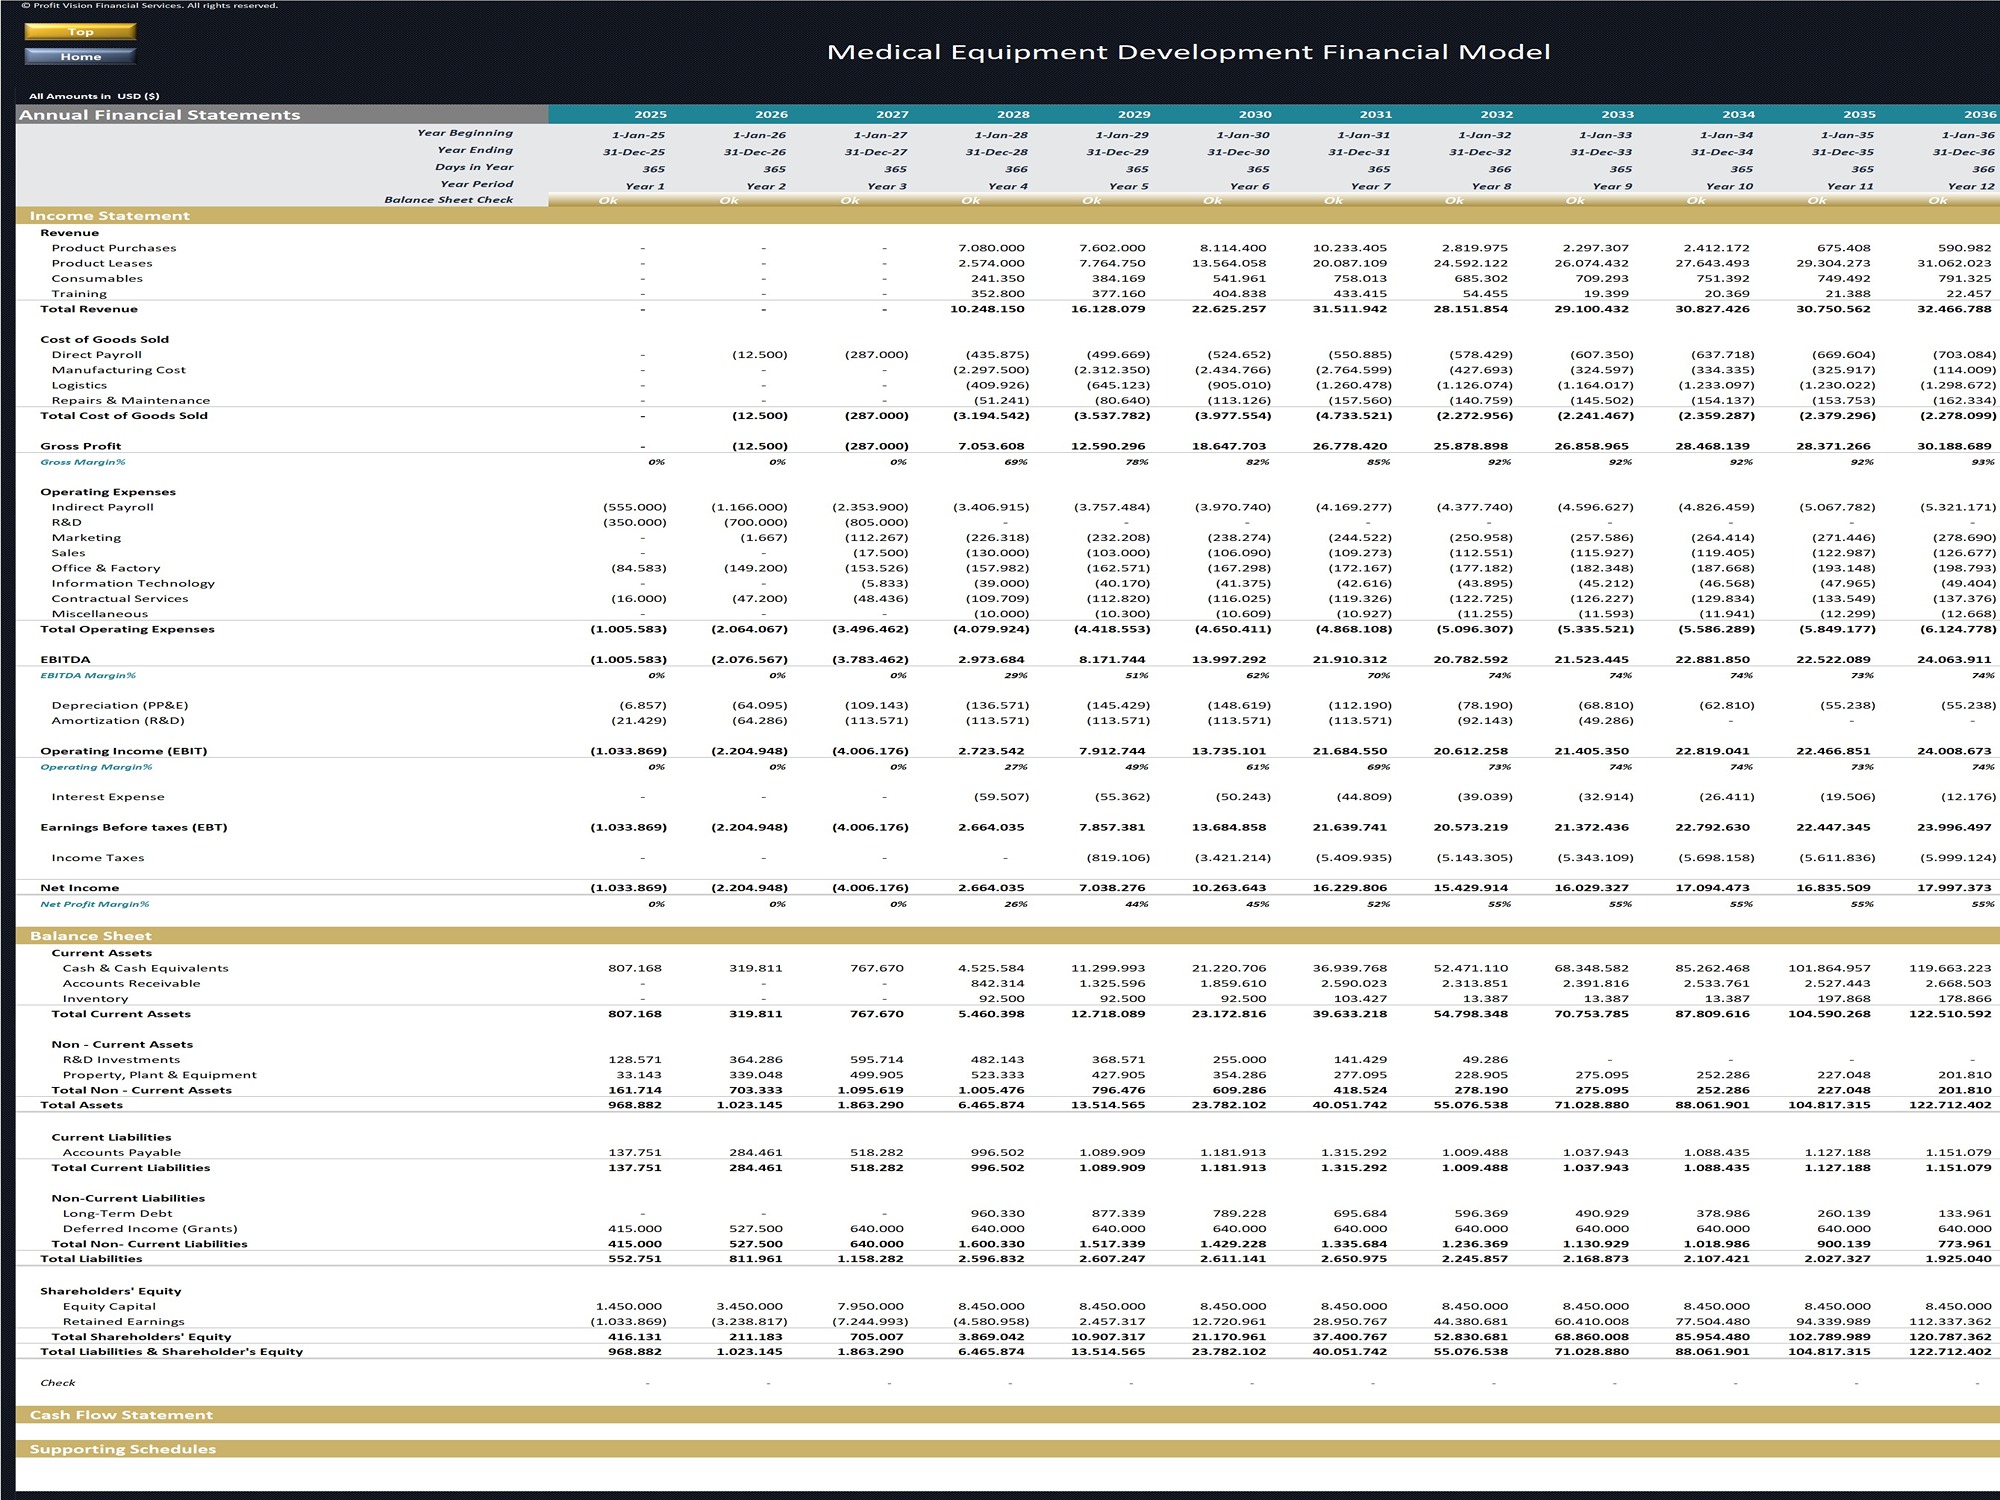Click the Check row label
The width and height of the screenshot is (2000, 1500).
tap(58, 1383)
